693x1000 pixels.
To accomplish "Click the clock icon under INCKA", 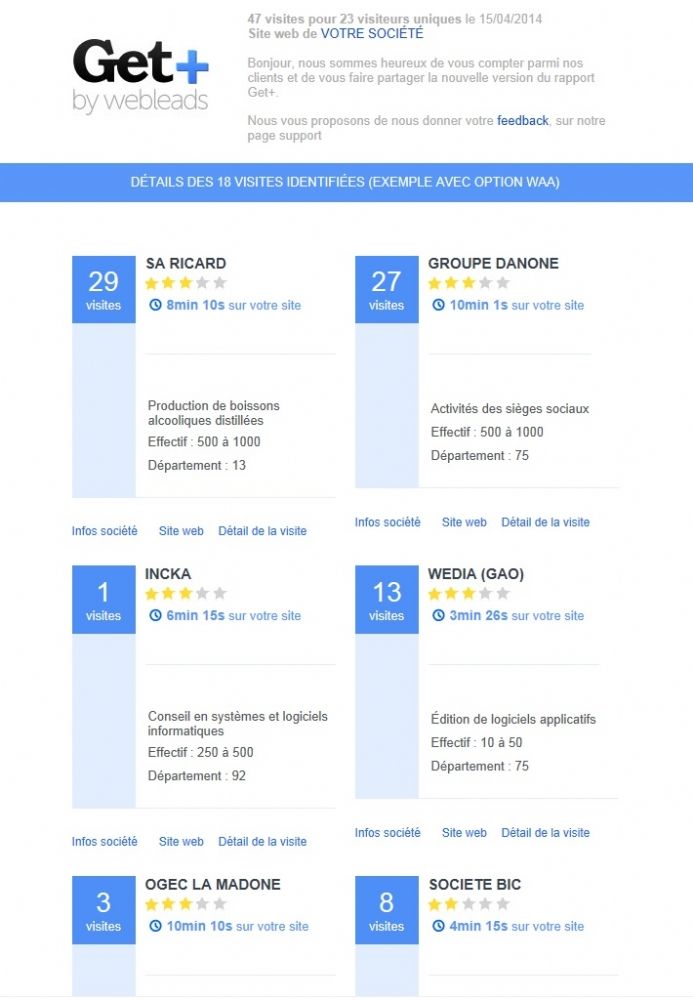I will click(x=155, y=615).
